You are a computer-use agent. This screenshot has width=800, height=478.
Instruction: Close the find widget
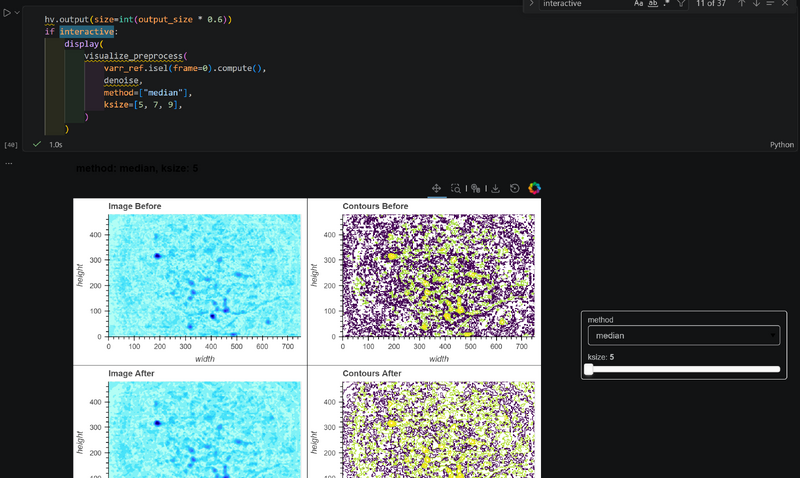pyautogui.click(x=785, y=4)
